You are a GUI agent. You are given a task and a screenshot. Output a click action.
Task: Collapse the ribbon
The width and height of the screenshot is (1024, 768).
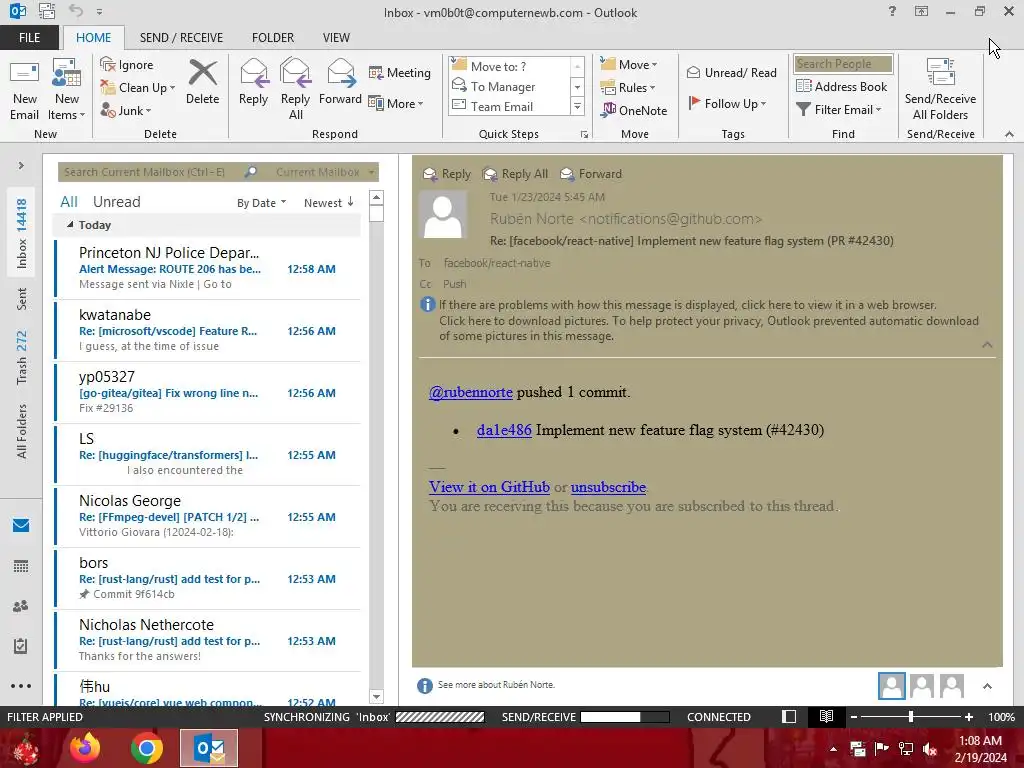[1009, 134]
